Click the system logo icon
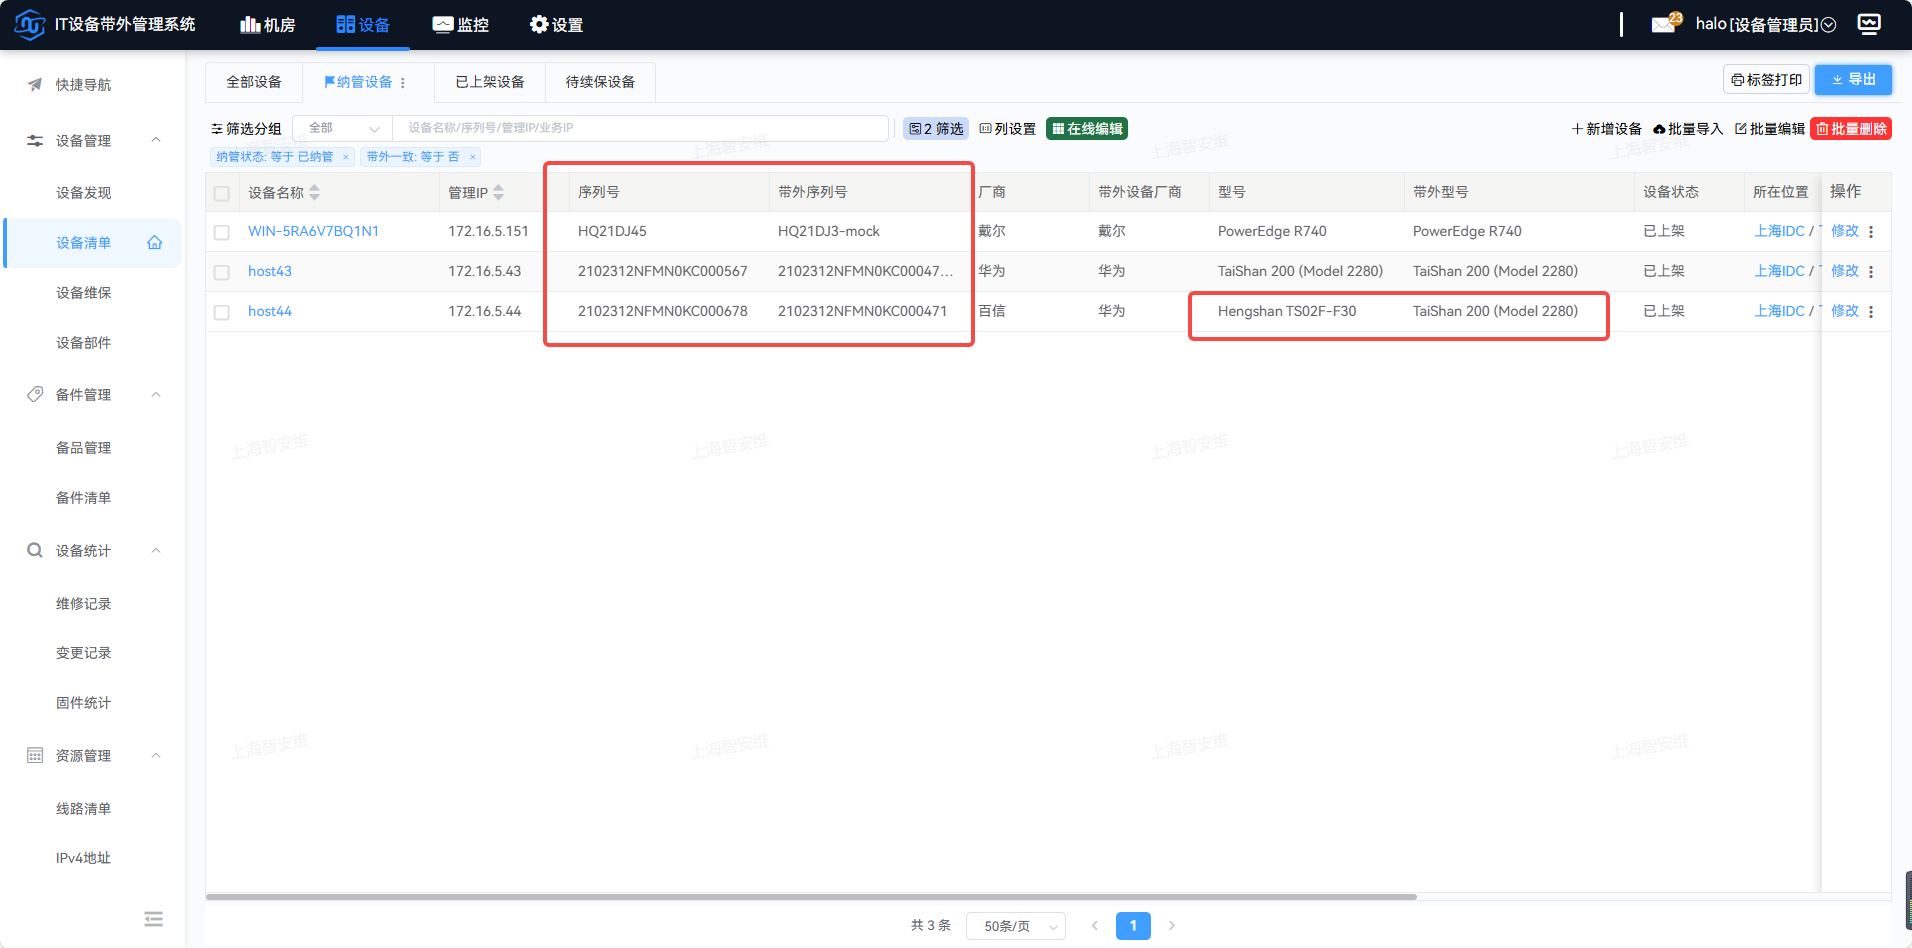 [30, 24]
